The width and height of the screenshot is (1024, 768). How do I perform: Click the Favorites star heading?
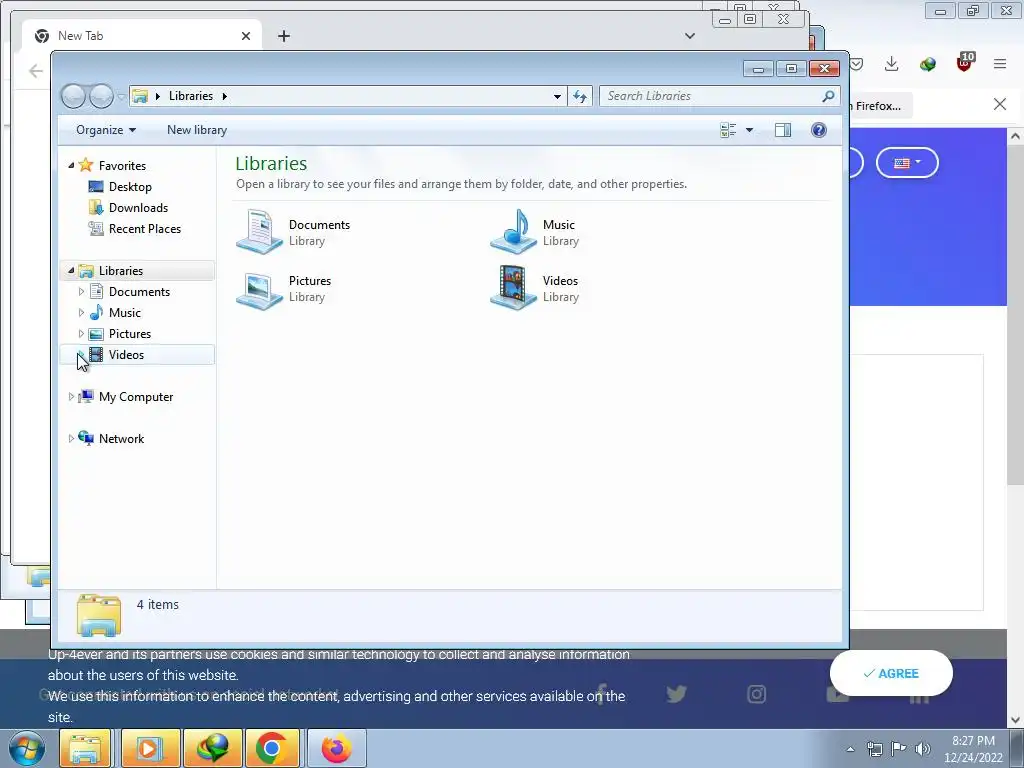121,165
